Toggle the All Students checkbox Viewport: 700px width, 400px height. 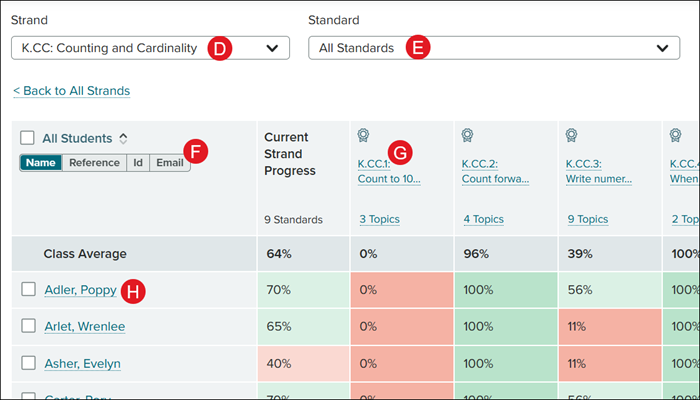(27, 138)
